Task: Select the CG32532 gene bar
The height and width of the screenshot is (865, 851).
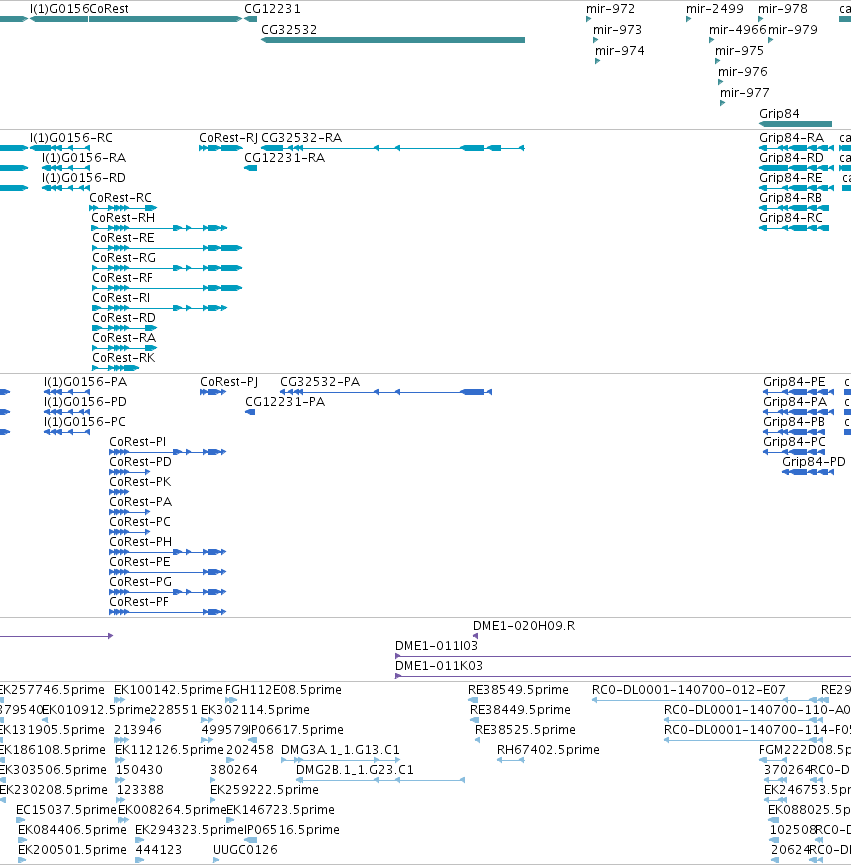Action: click(x=393, y=40)
